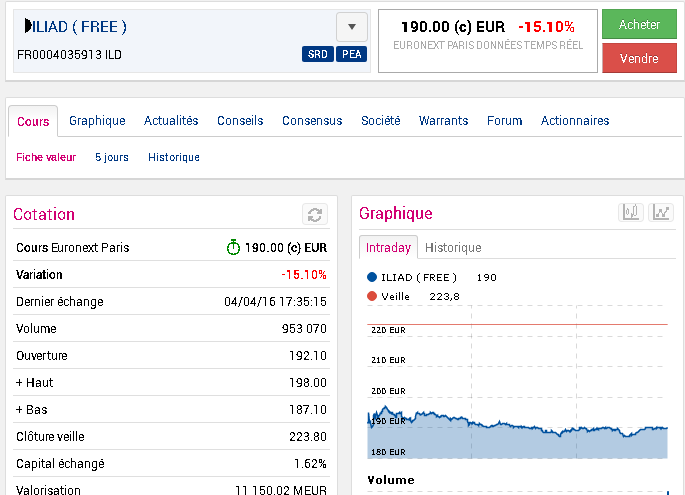Screen dimensions: 685x495
Task: Show the 5 jours sub-view
Action: pyautogui.click(x=112, y=157)
